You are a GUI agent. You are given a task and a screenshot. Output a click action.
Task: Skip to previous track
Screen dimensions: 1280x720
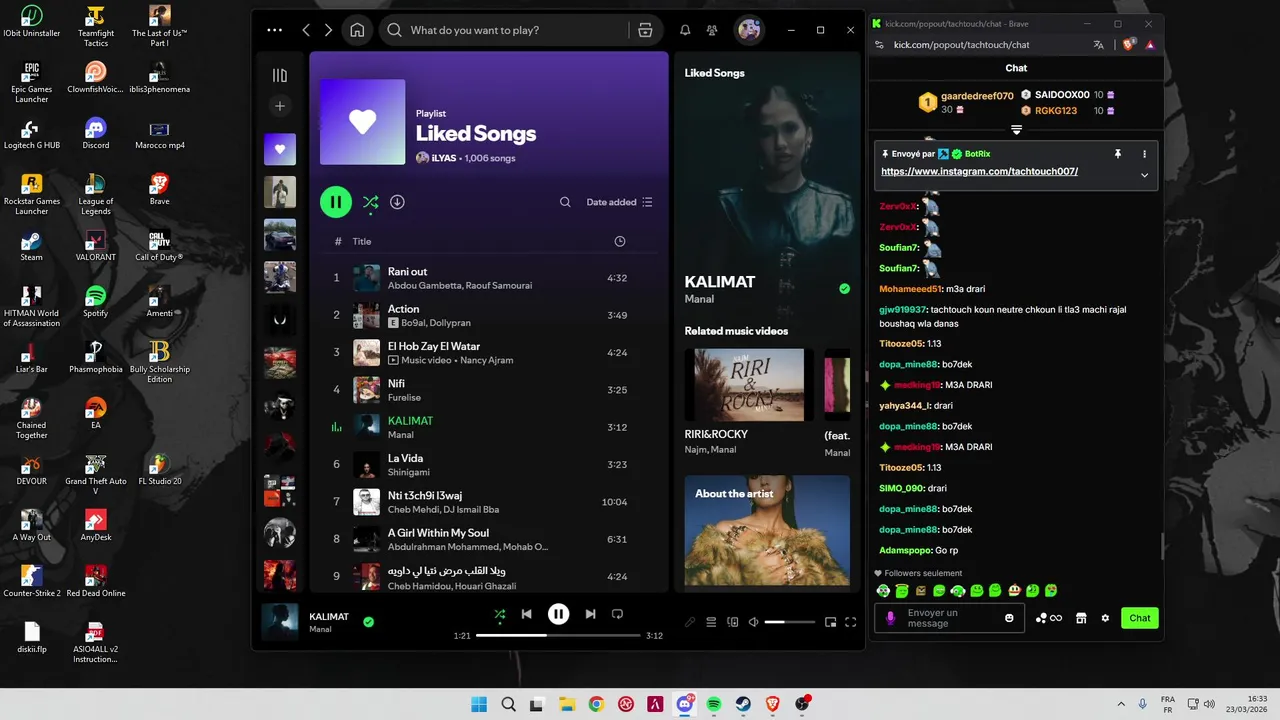point(527,614)
